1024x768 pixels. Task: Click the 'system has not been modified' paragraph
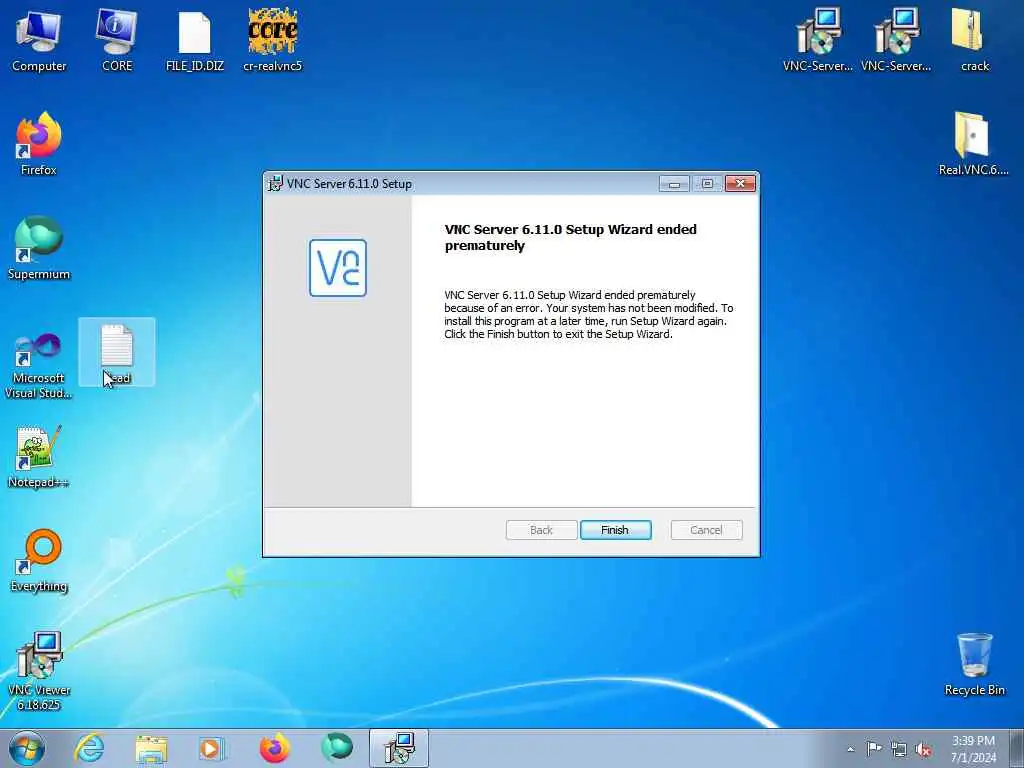[x=588, y=314]
